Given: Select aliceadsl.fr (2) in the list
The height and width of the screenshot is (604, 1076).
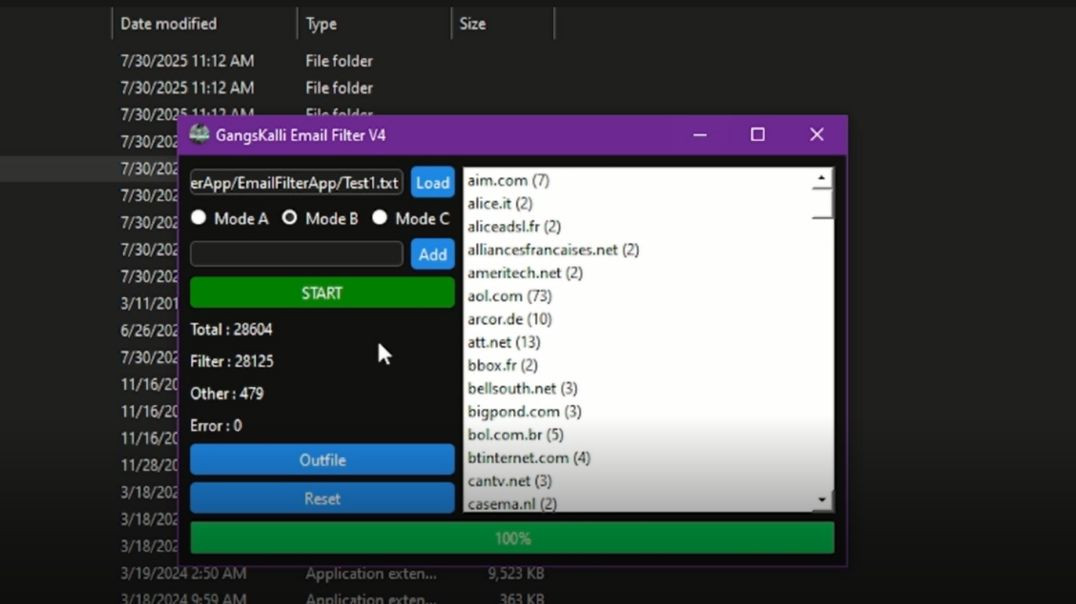Looking at the screenshot, I should point(514,226).
